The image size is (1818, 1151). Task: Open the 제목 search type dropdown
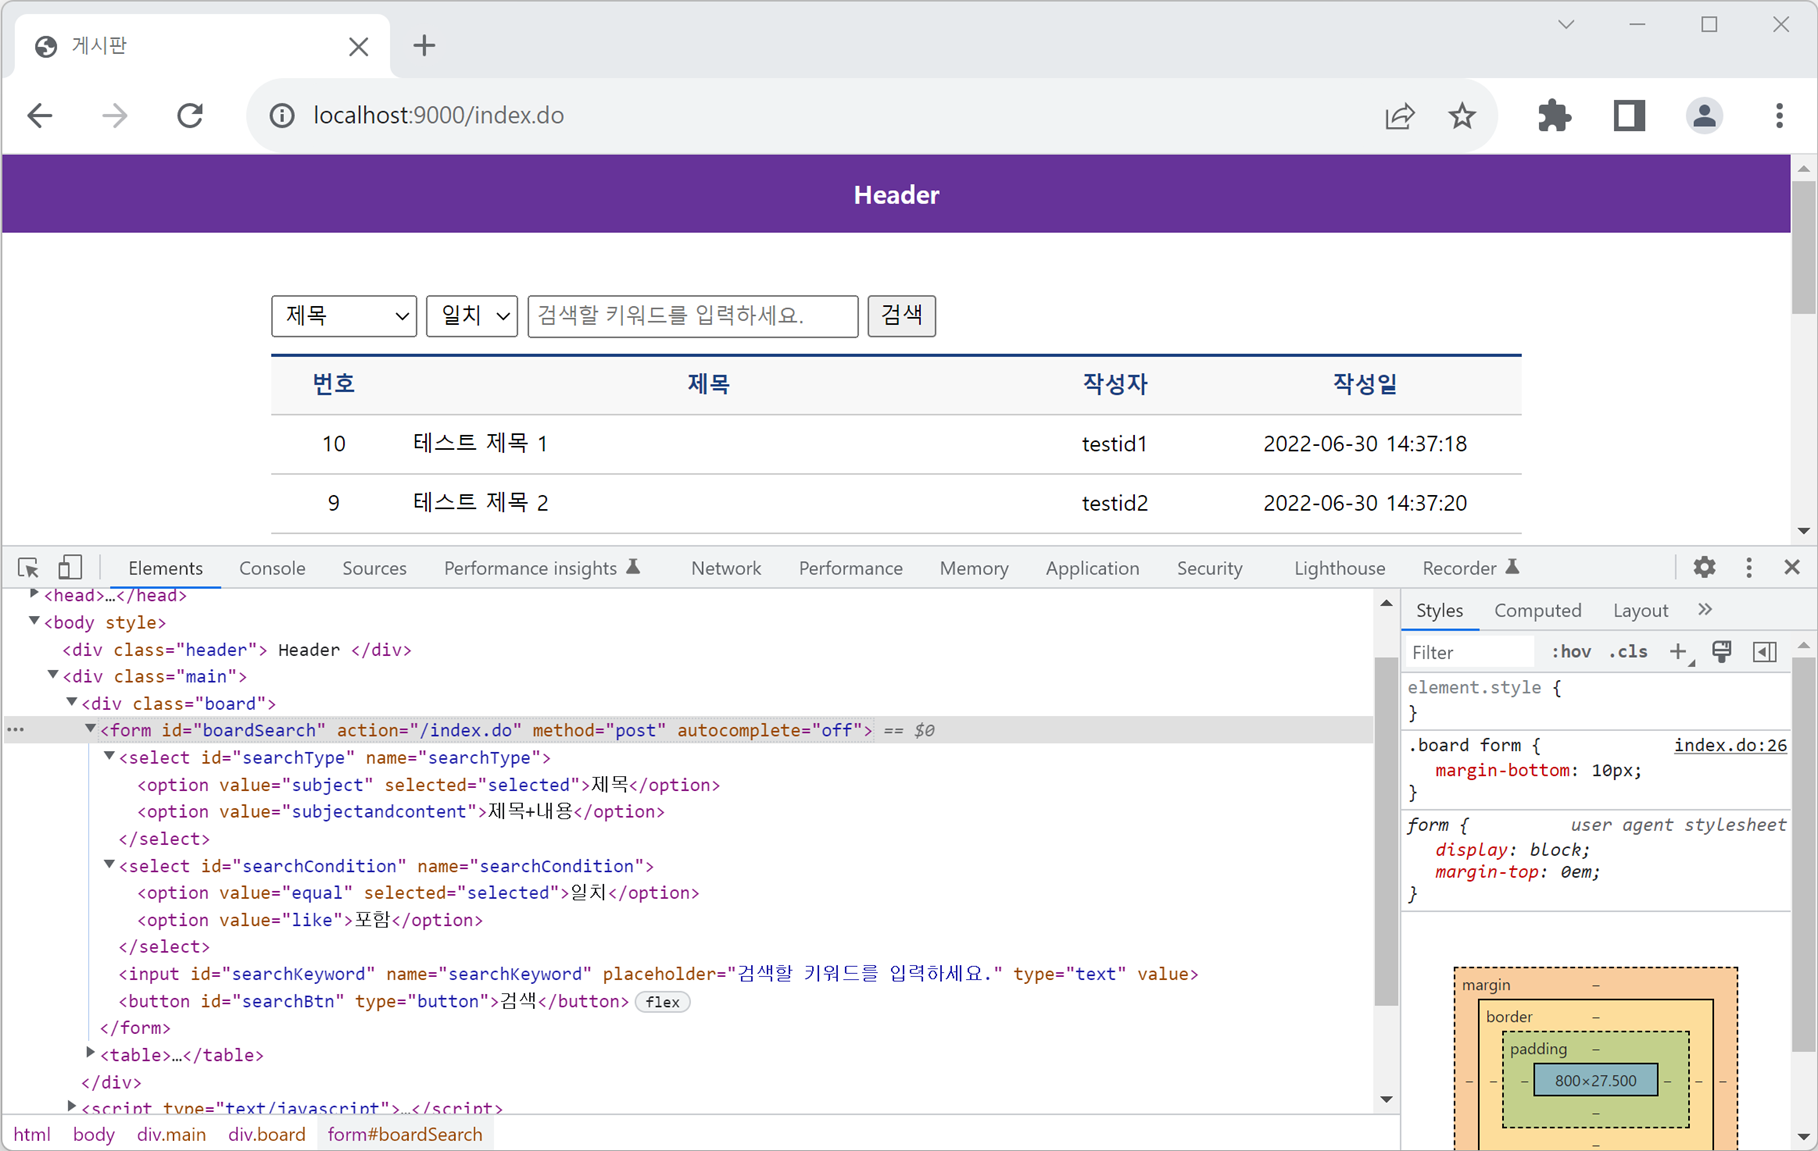tap(344, 316)
